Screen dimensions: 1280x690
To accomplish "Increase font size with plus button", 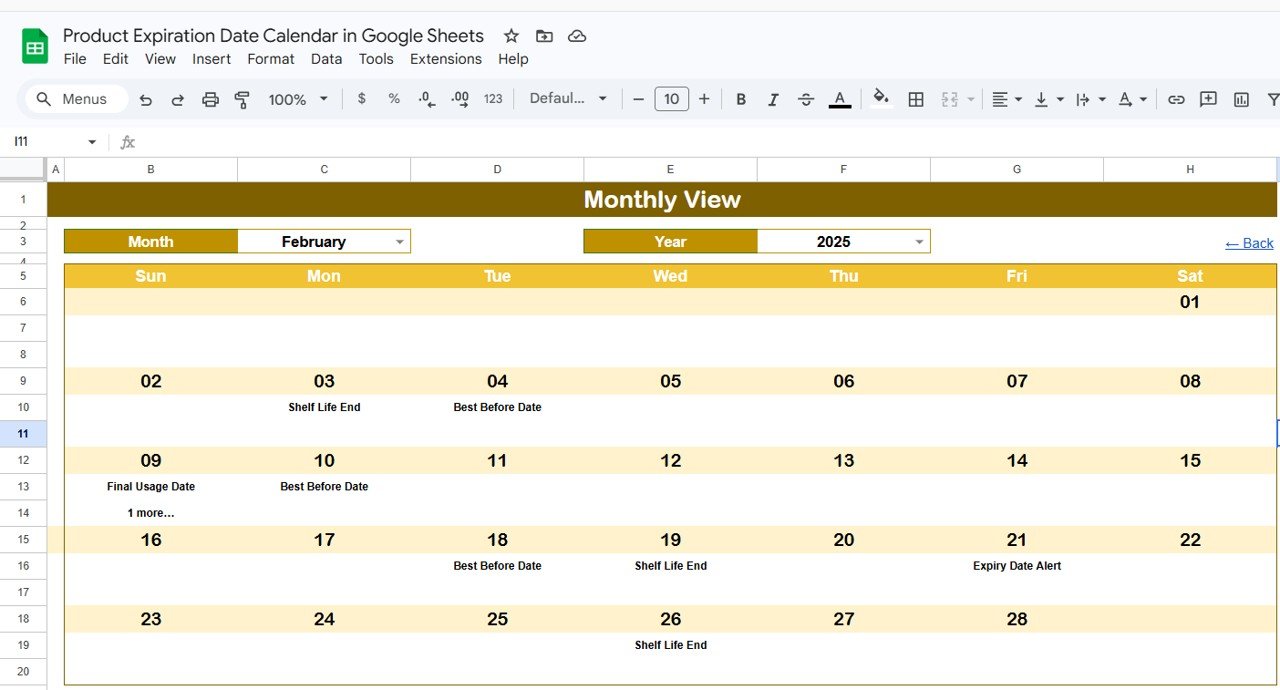I will (x=704, y=99).
